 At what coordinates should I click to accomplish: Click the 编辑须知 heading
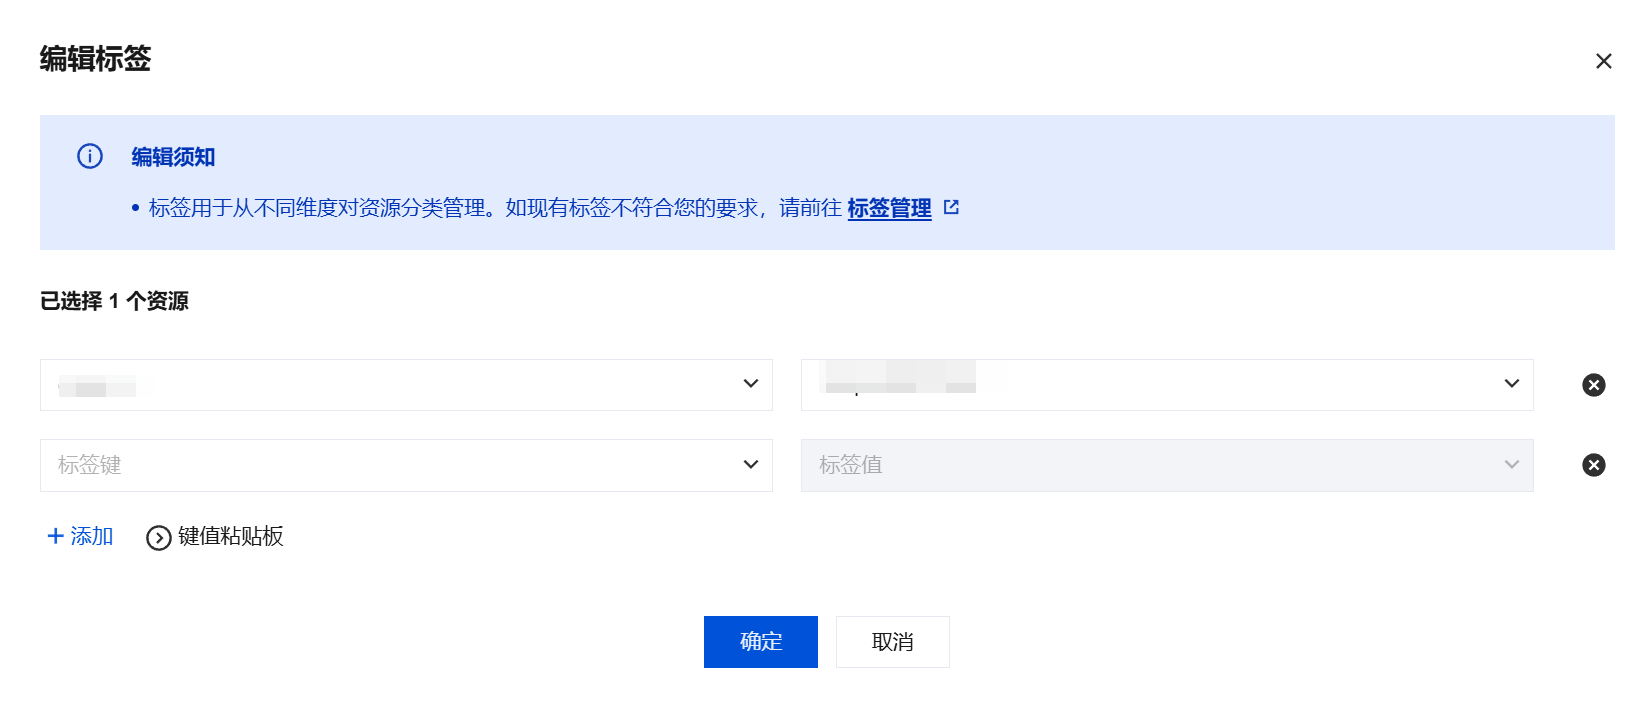pos(173,157)
